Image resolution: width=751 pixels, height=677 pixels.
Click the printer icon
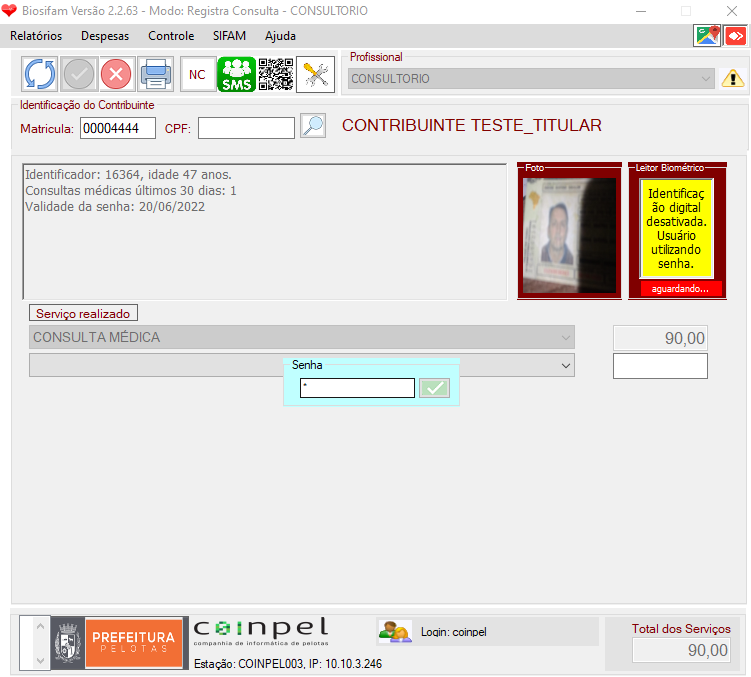pos(156,74)
